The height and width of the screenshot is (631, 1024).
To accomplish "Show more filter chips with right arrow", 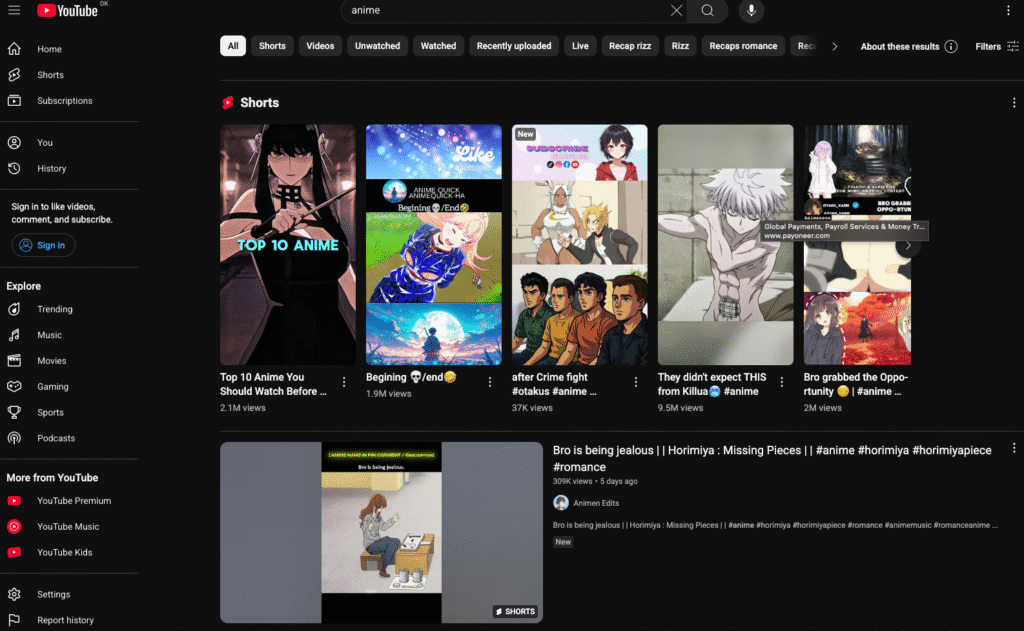I will click(x=835, y=46).
